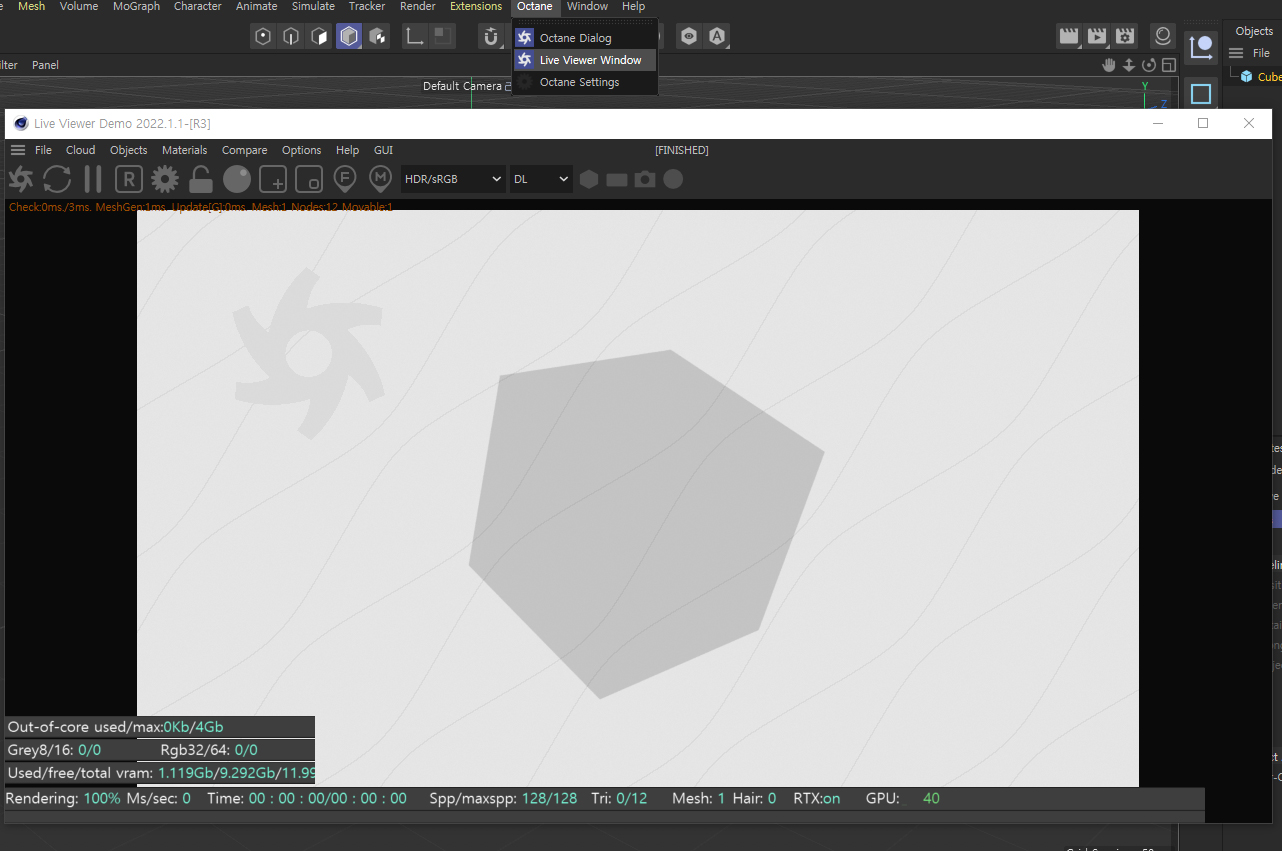Click the round sphere icon beside render icons
Screen dimensions: 1282x851
pyautogui.click(x=1163, y=37)
